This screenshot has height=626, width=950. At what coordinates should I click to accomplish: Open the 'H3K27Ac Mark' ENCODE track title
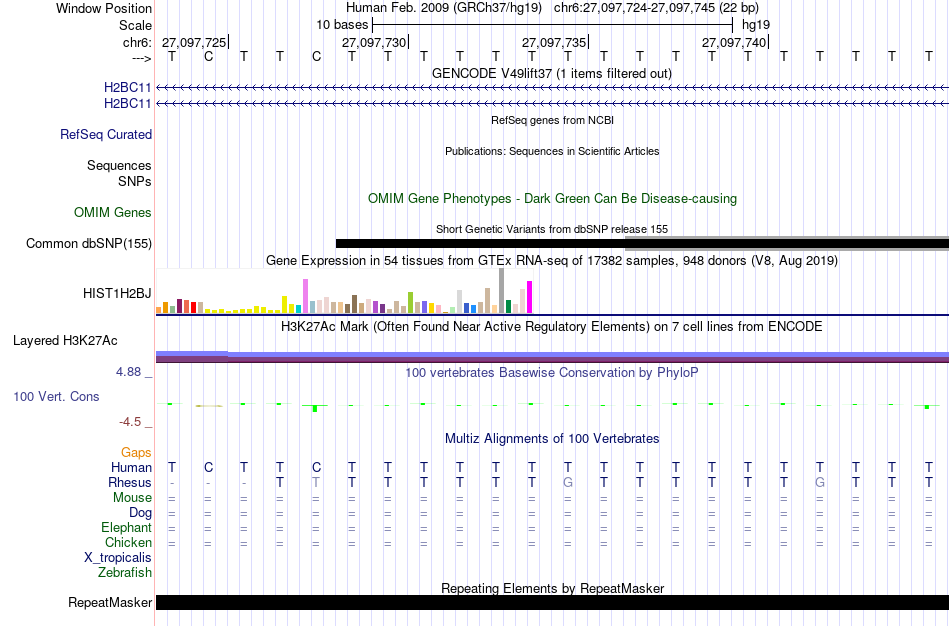[552, 327]
